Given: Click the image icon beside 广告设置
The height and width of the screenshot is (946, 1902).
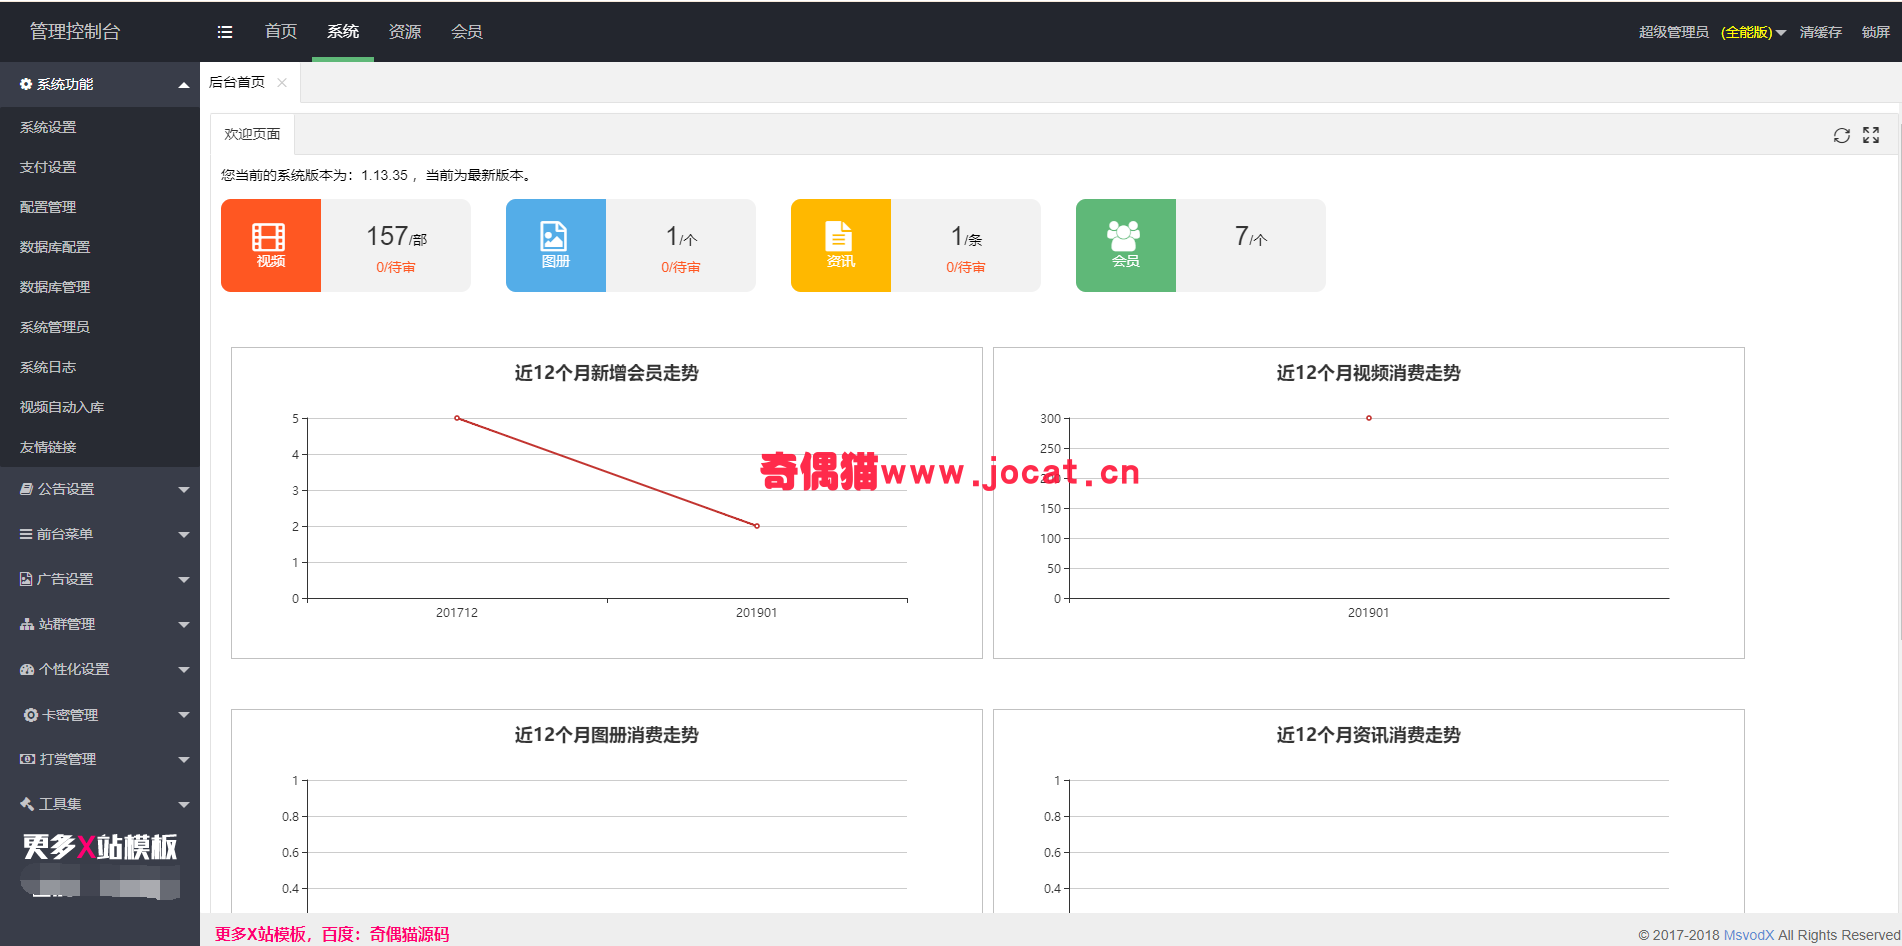Looking at the screenshot, I should pyautogui.click(x=26, y=579).
